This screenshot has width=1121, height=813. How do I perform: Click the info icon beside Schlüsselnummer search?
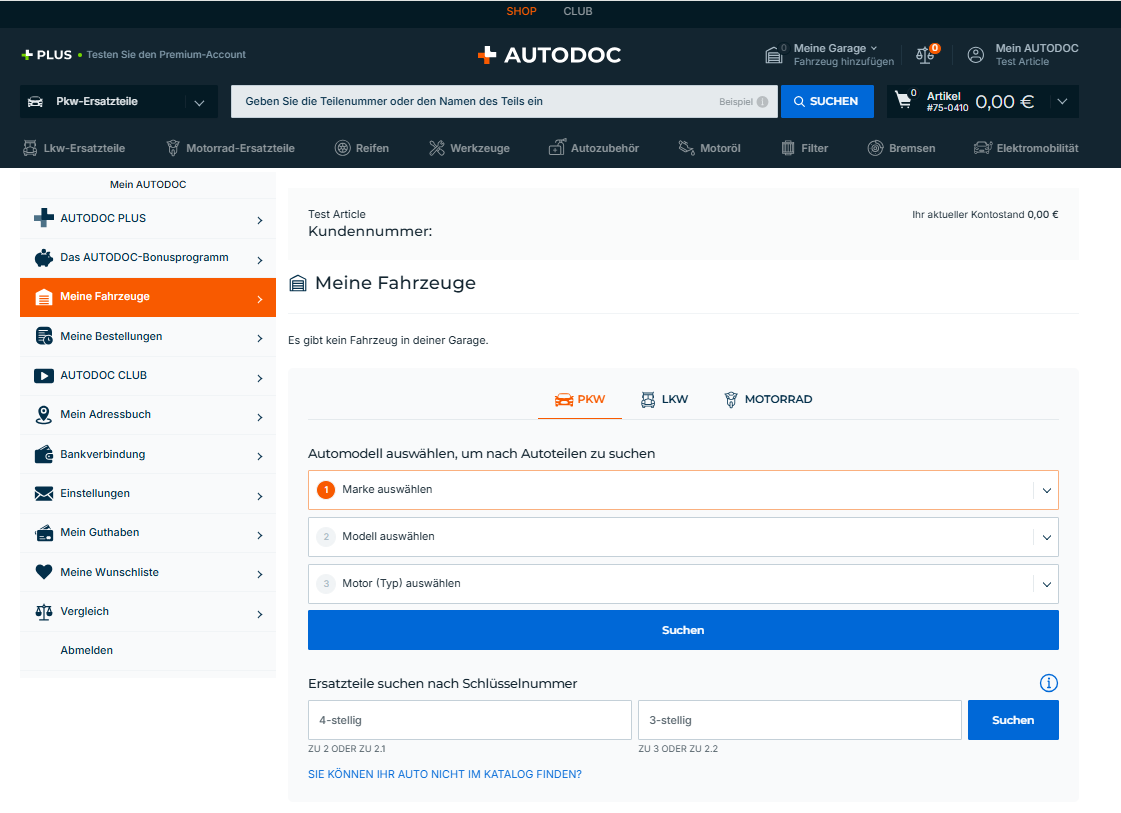click(1048, 683)
